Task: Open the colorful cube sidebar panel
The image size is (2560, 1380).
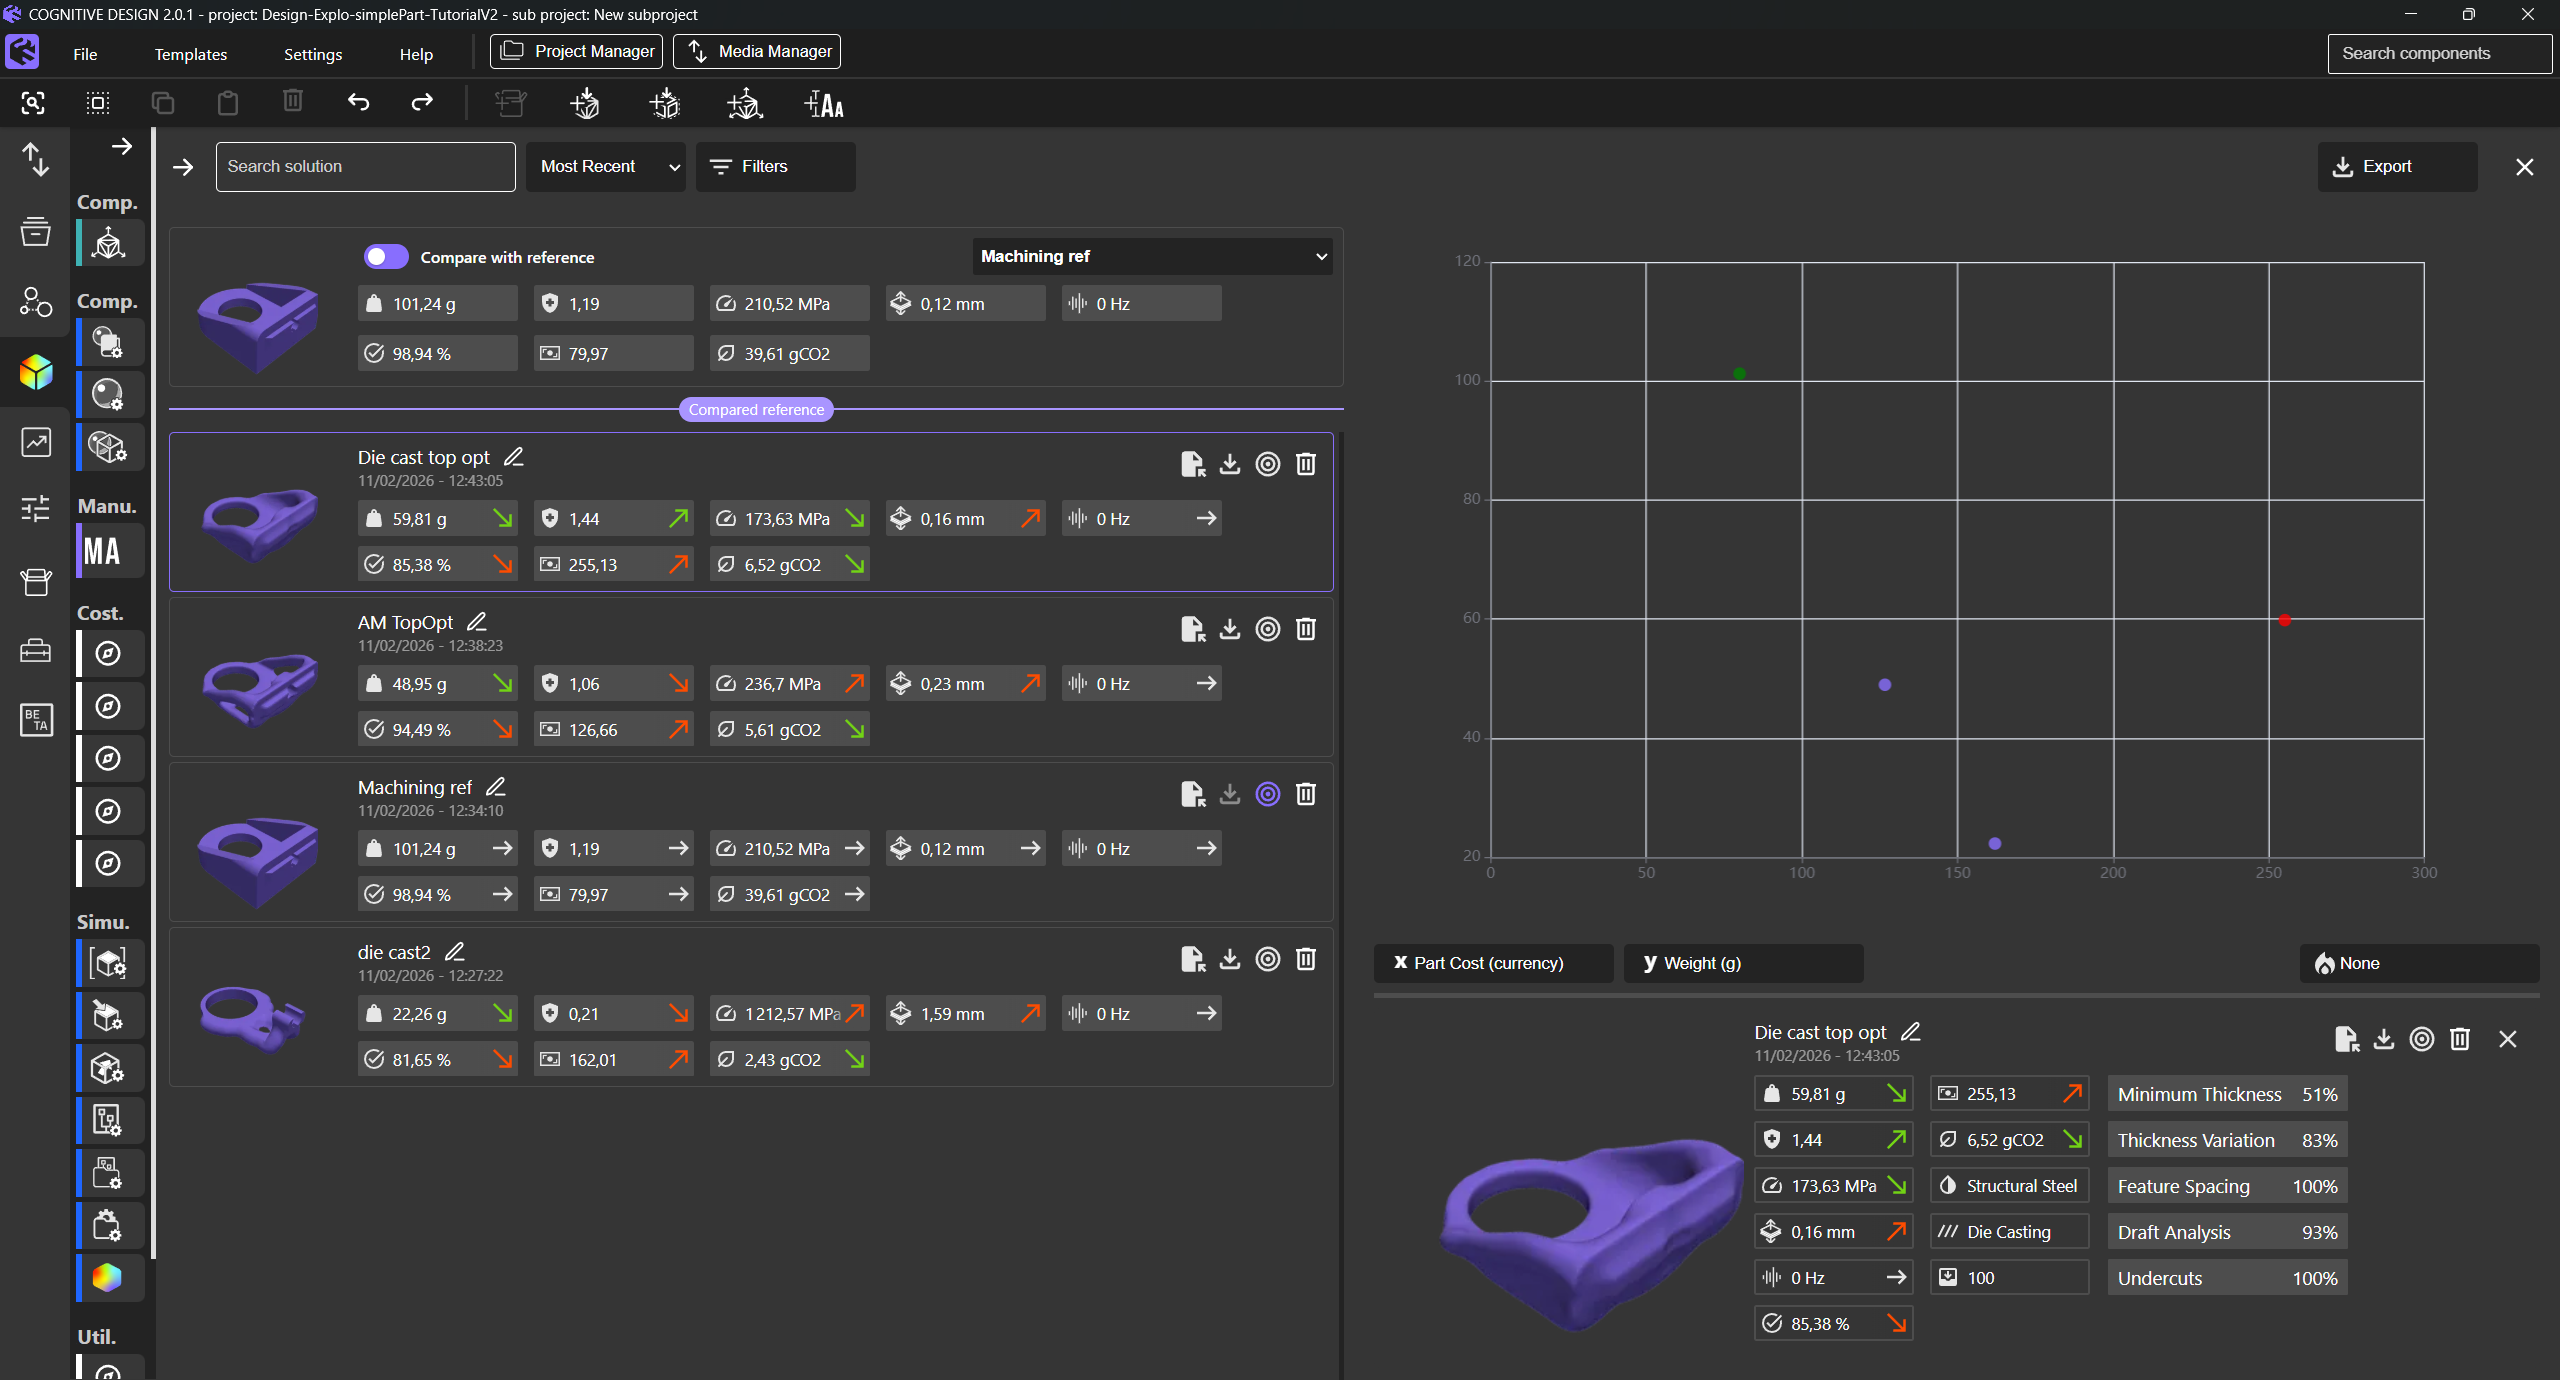Action: tap(36, 372)
